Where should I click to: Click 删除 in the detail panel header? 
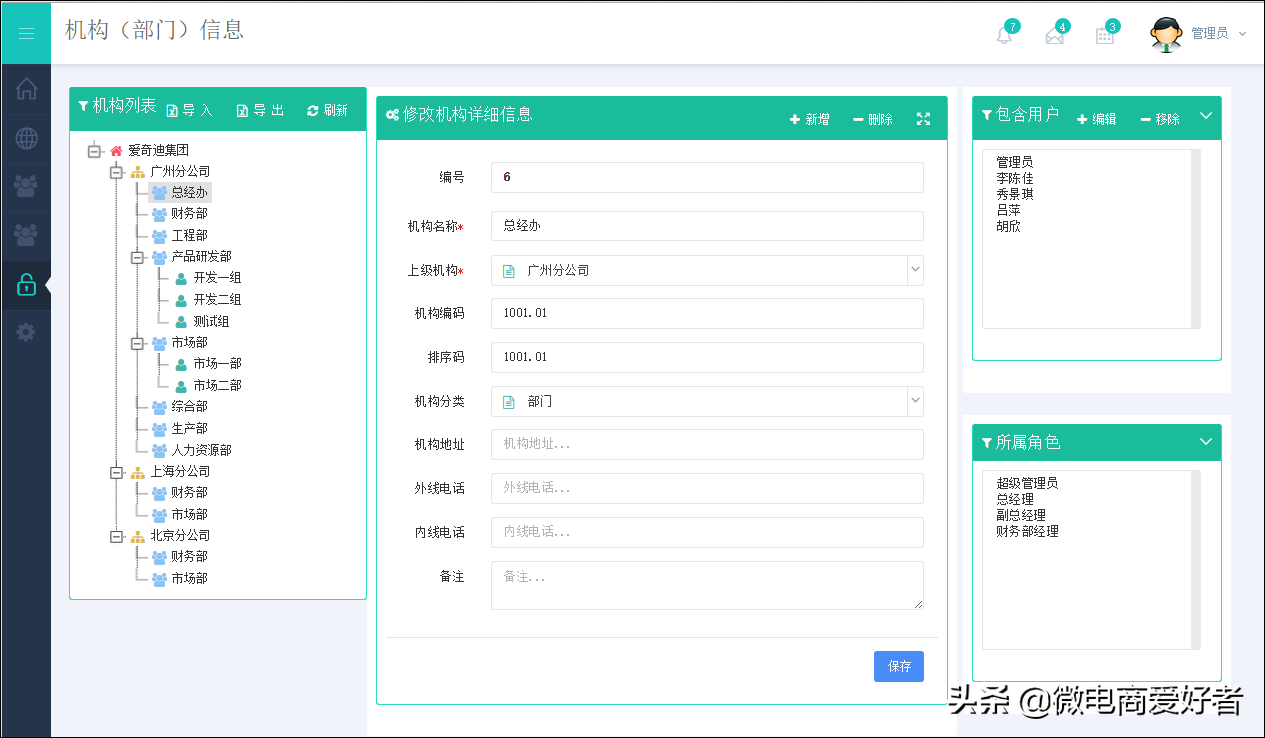(872, 119)
